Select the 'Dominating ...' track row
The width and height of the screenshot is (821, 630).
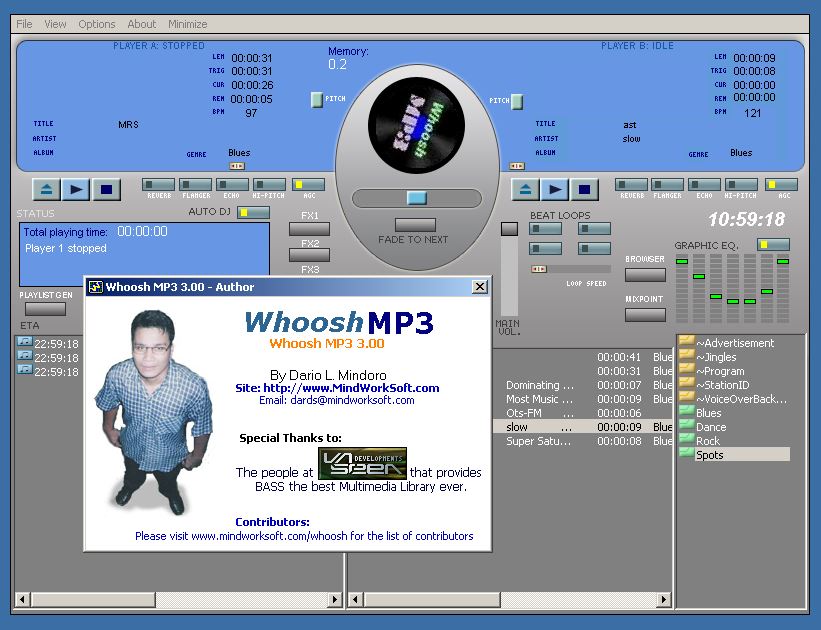(x=583, y=385)
